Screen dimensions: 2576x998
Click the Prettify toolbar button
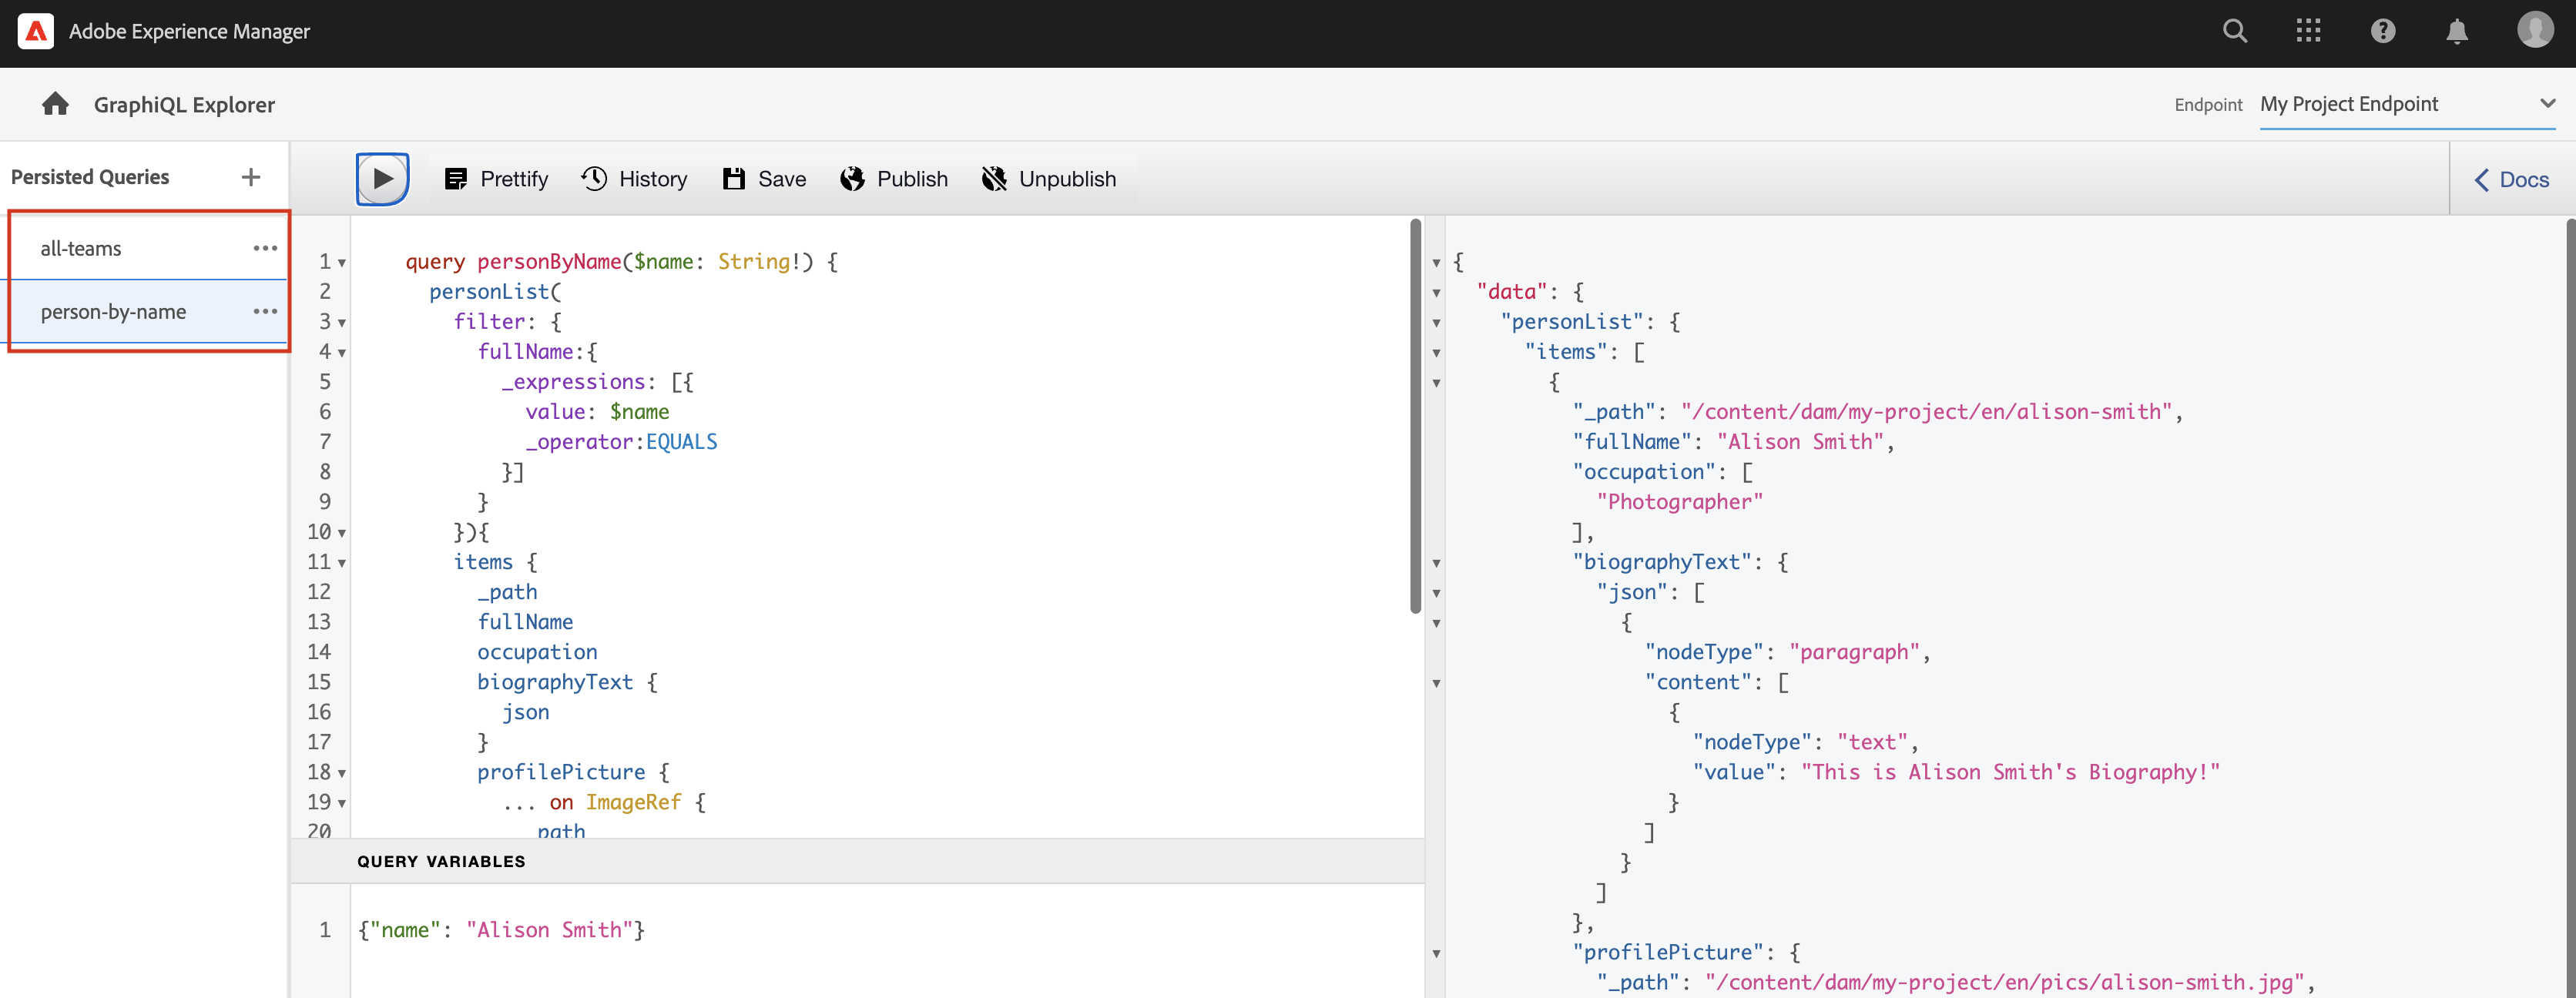coord(496,179)
